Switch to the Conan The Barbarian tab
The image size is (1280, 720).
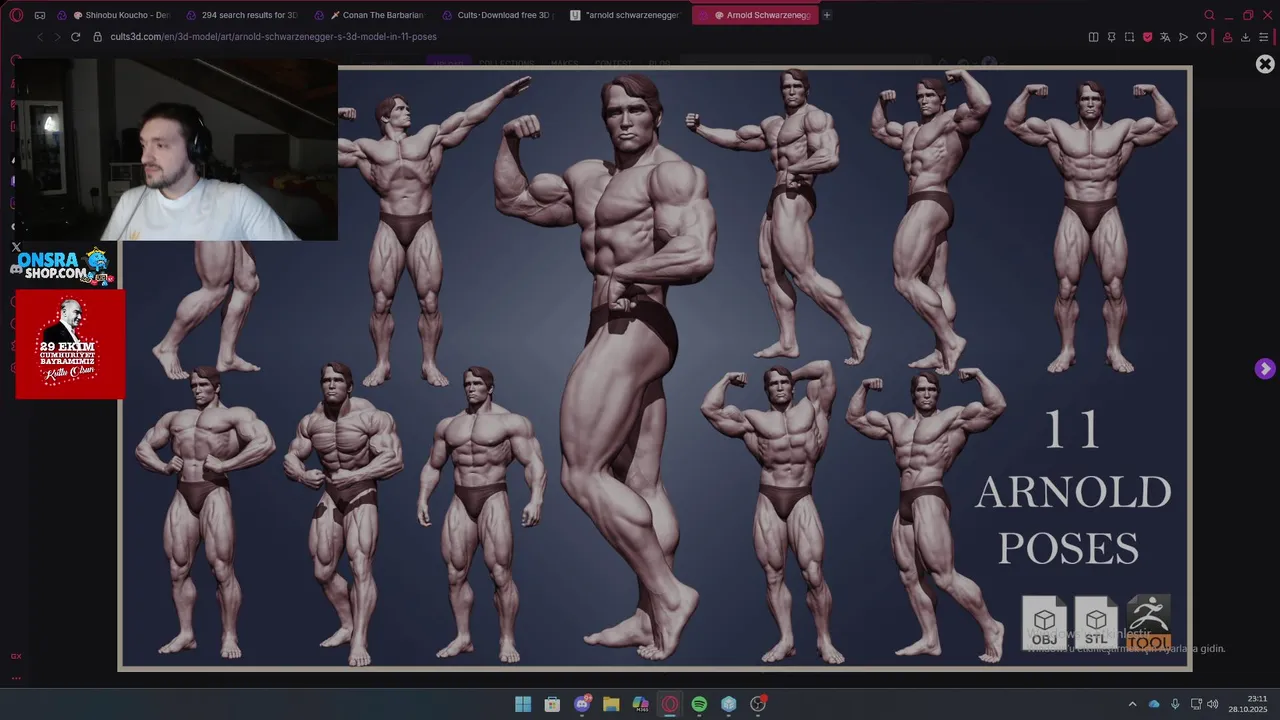coord(369,15)
